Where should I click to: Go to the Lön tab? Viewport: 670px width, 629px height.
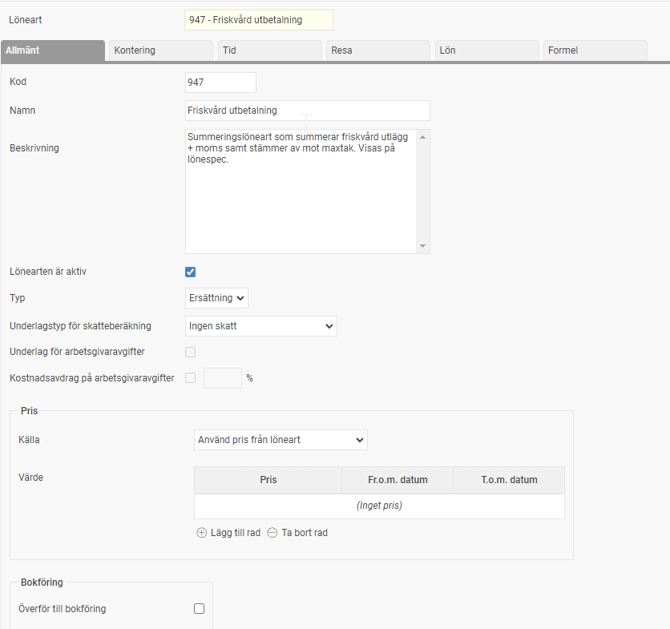tap(487, 50)
